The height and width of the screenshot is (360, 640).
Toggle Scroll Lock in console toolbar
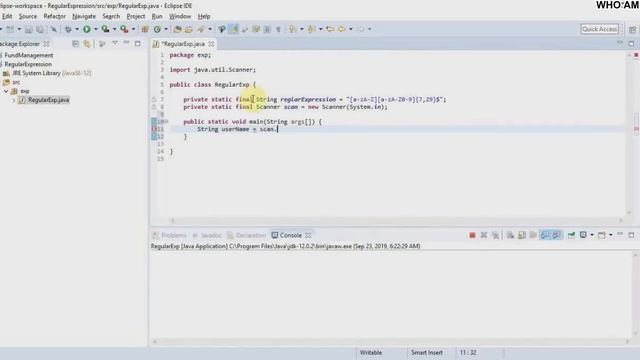[x=522, y=235]
